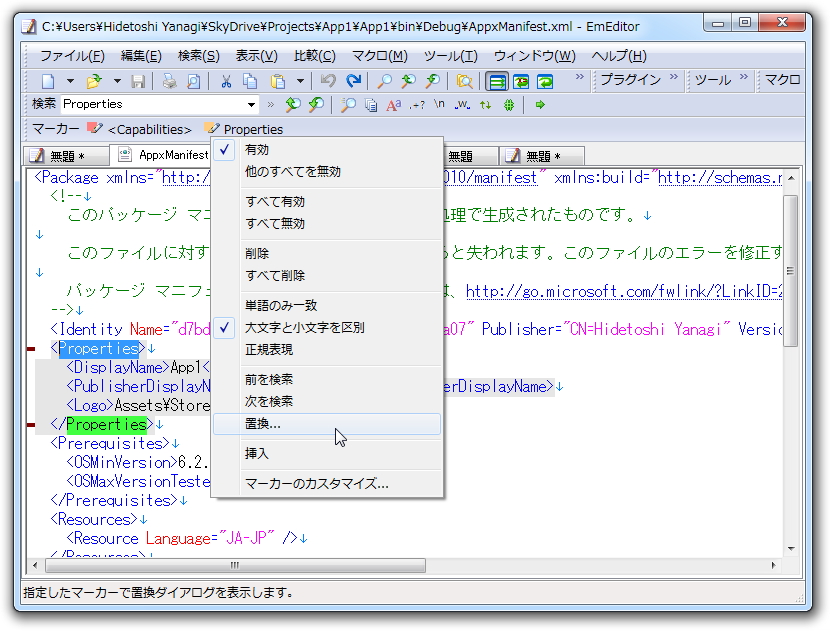
Task: Open マーカーのカスタマイズ... entry
Action: [x=327, y=483]
